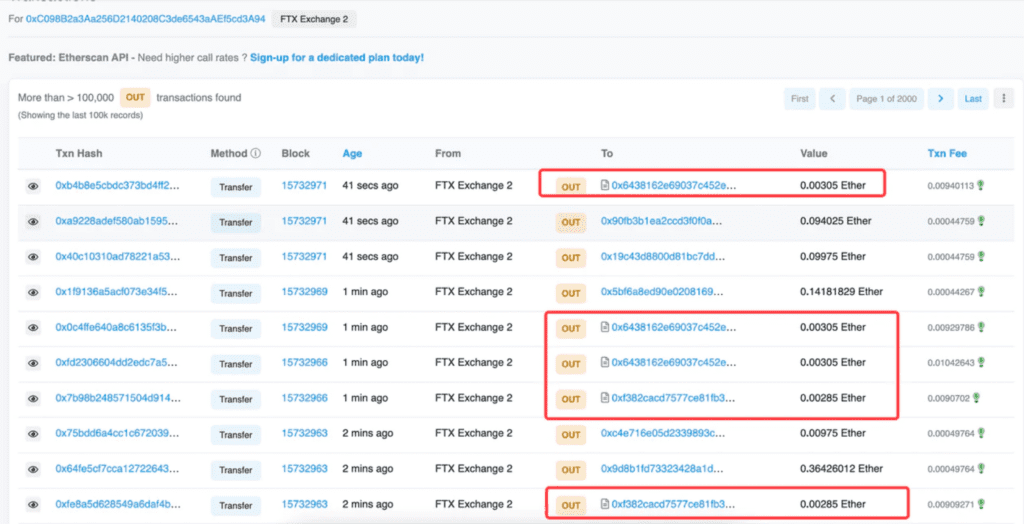
Task: Click Transfer method badge in 0xfe8a5d62 row
Action: coord(236,505)
